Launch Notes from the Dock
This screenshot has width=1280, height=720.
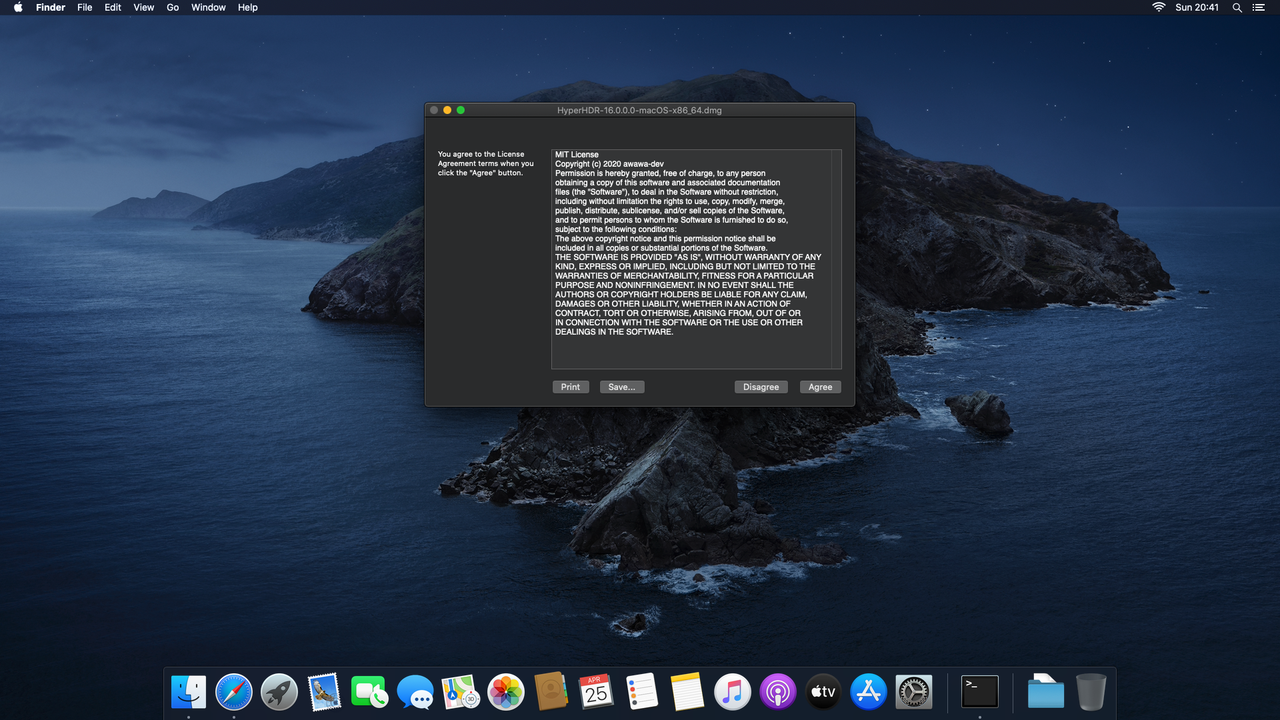coord(687,691)
